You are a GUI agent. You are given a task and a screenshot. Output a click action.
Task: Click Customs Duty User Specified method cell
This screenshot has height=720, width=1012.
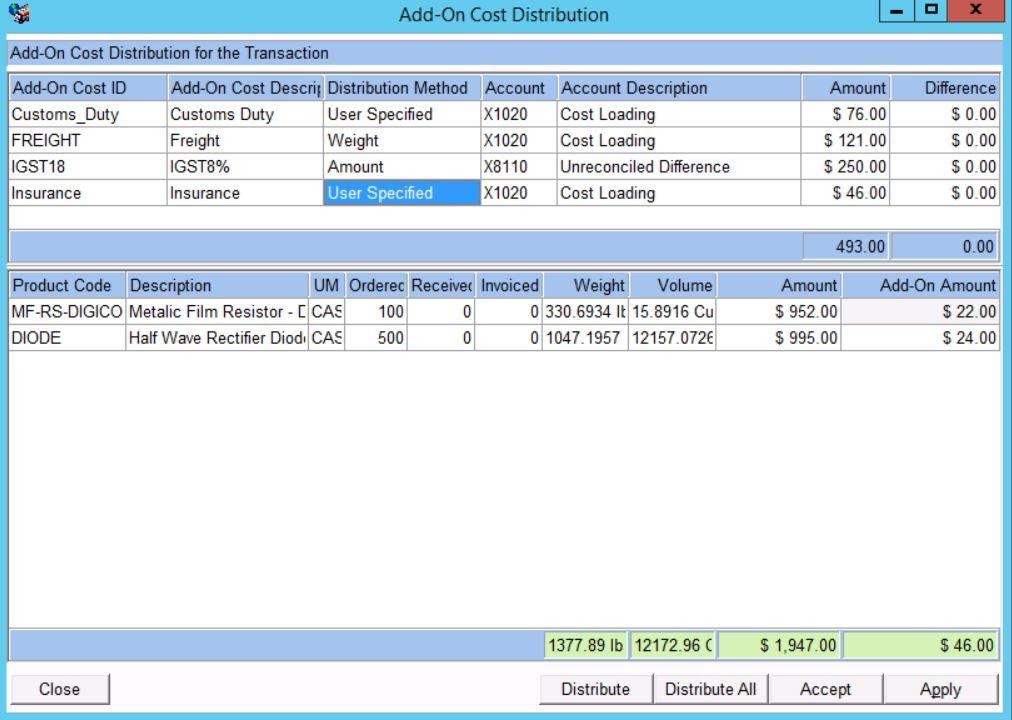click(402, 115)
